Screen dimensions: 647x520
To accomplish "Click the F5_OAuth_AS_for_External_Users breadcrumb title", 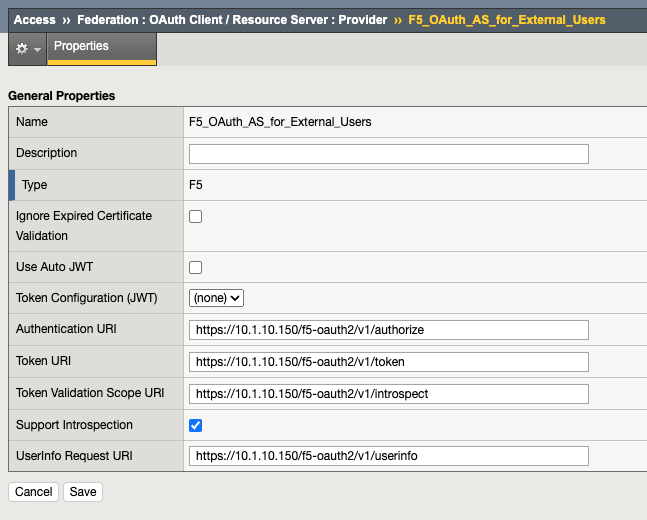I will point(507,19).
